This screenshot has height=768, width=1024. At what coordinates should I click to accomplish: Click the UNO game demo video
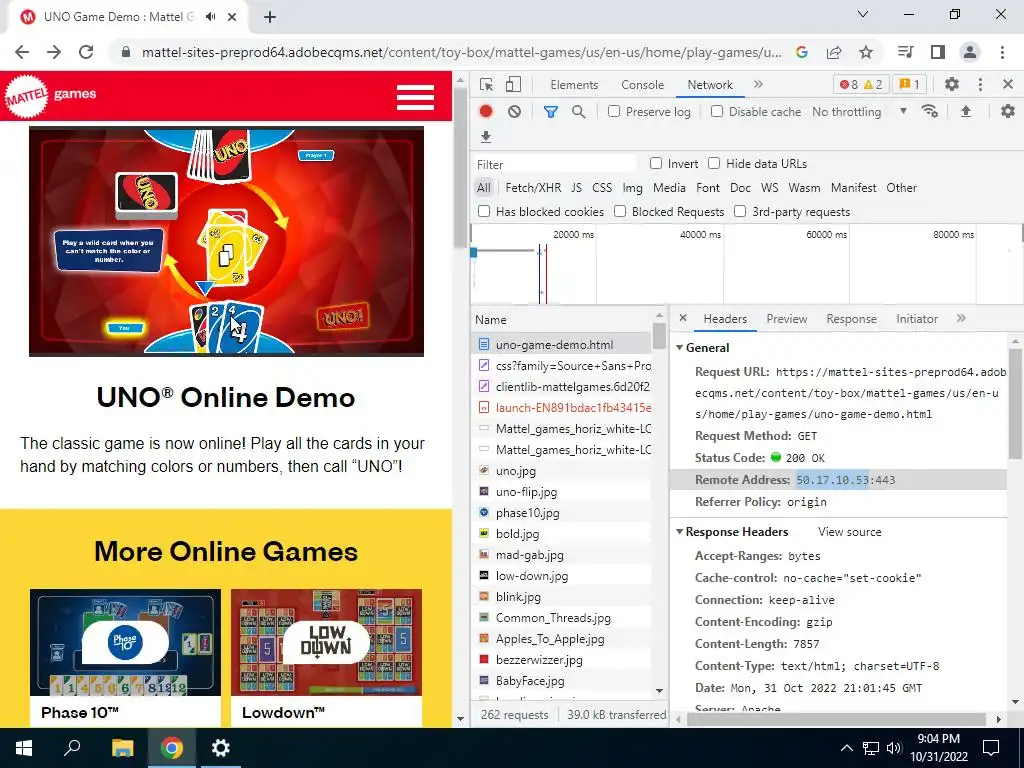[x=227, y=241]
